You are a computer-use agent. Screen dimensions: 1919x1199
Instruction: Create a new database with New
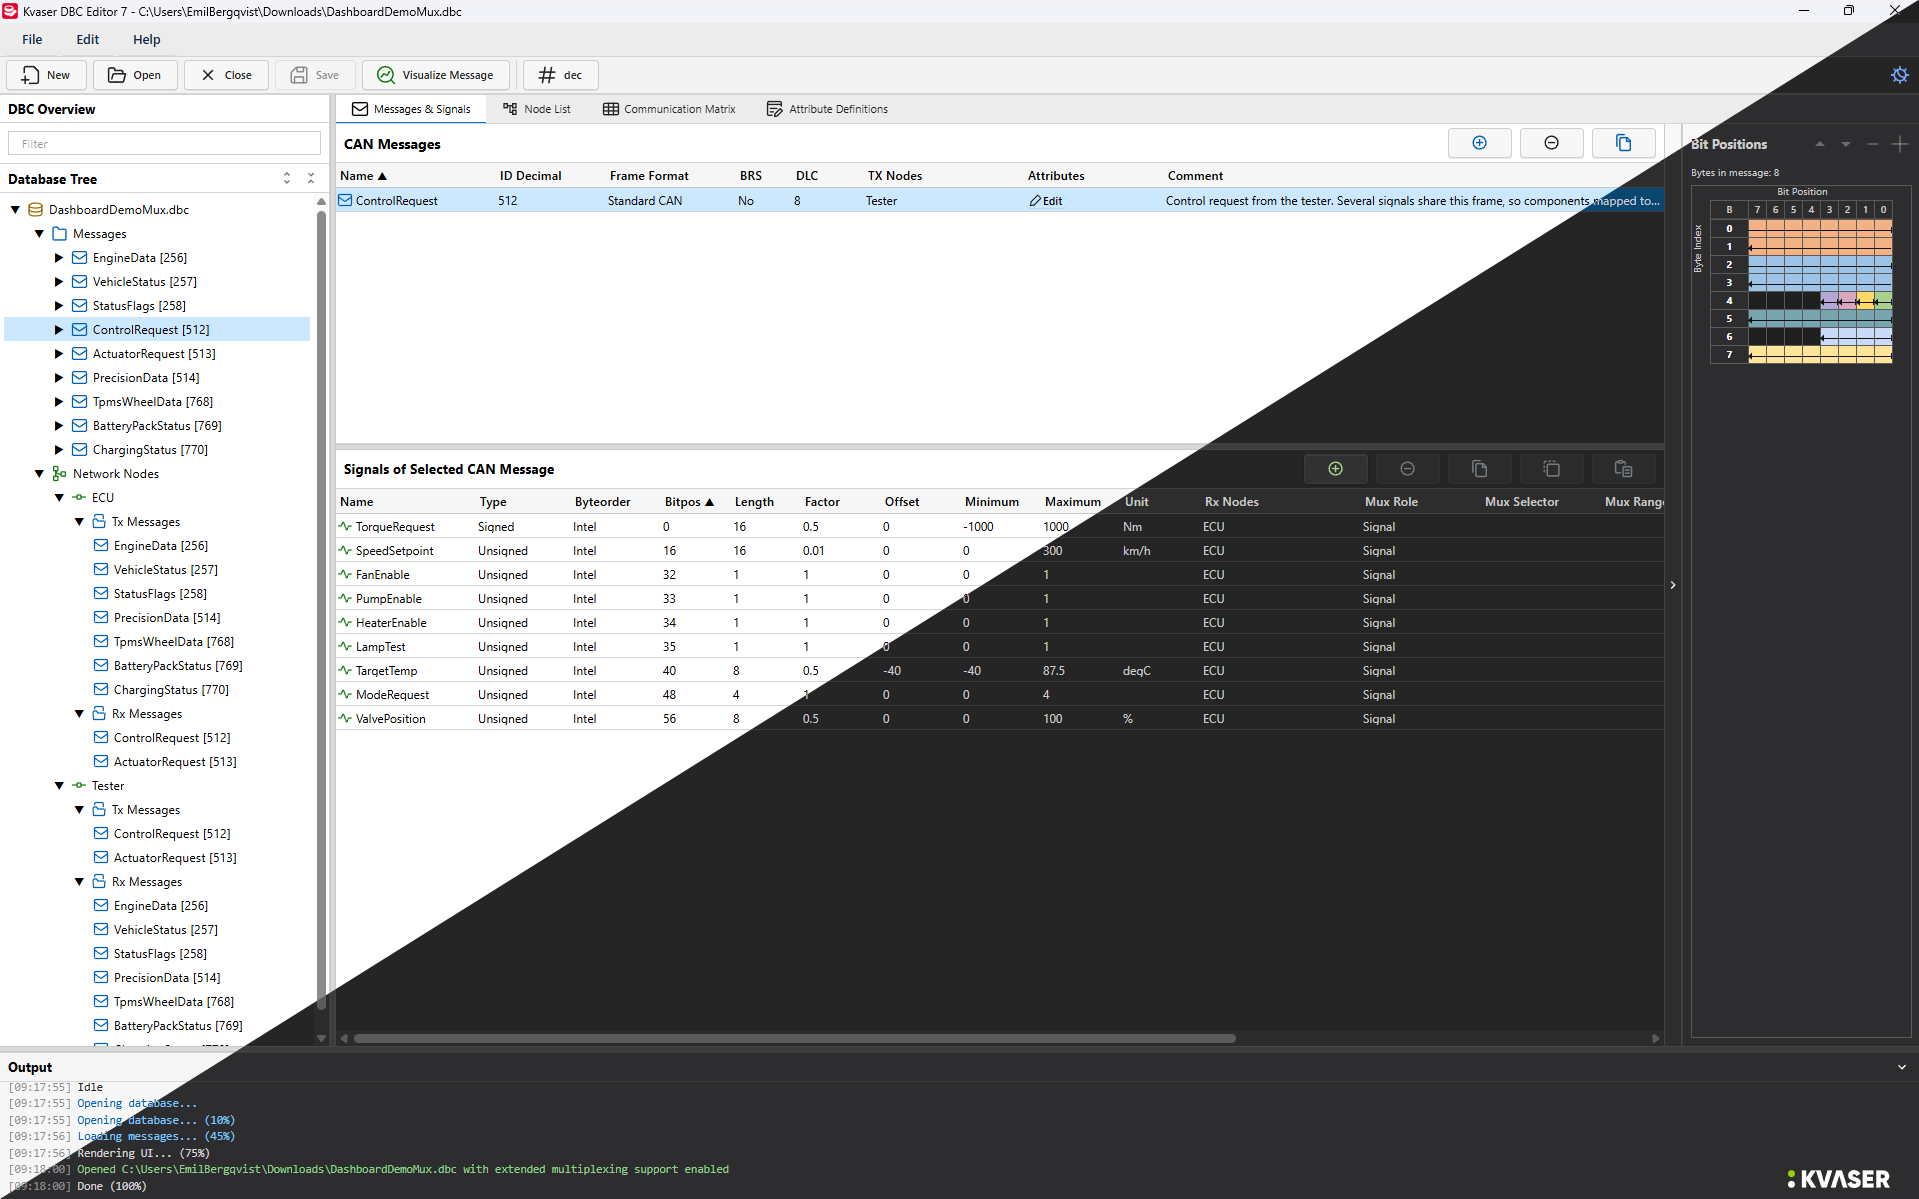pos(46,75)
